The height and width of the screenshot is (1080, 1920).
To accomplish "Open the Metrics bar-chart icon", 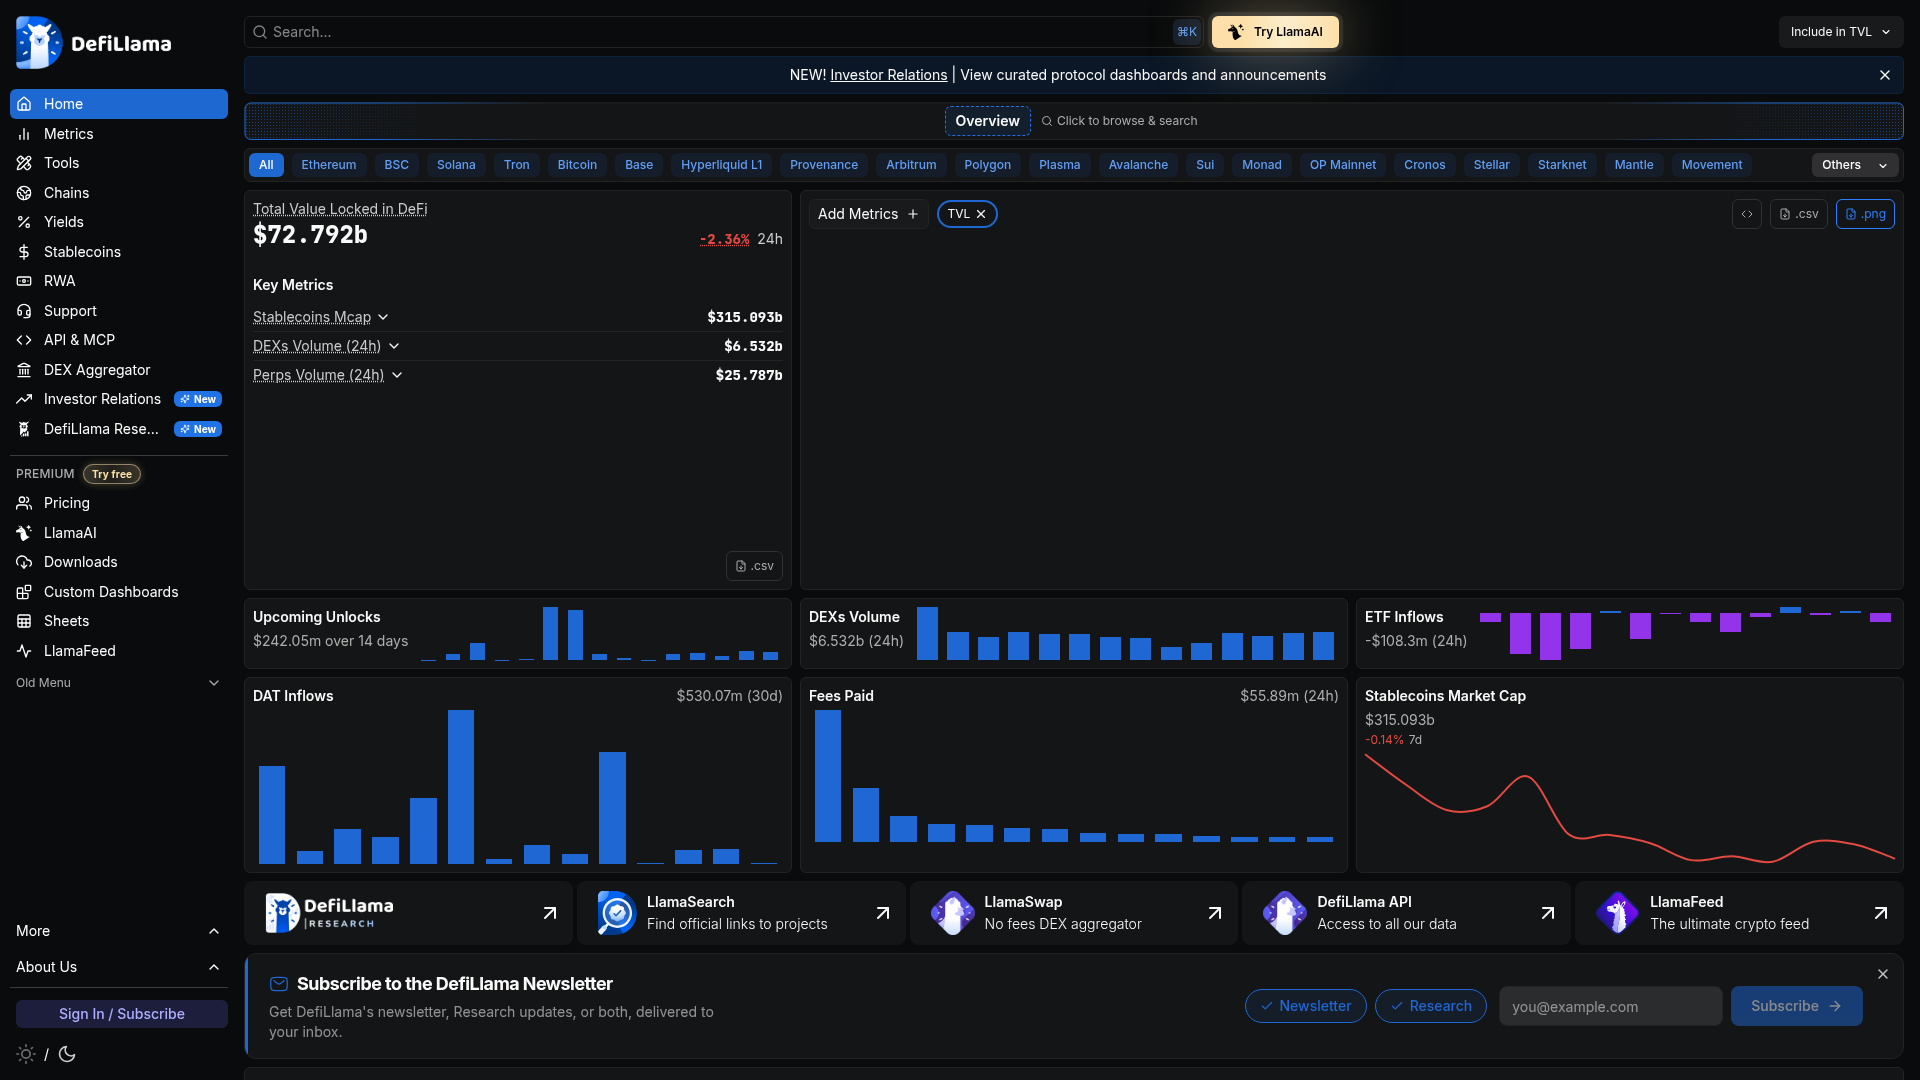I will tap(24, 134).
